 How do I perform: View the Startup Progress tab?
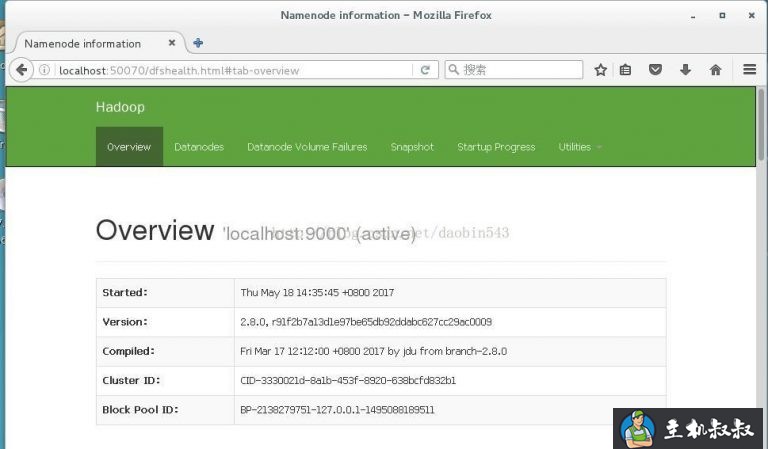tap(496, 147)
